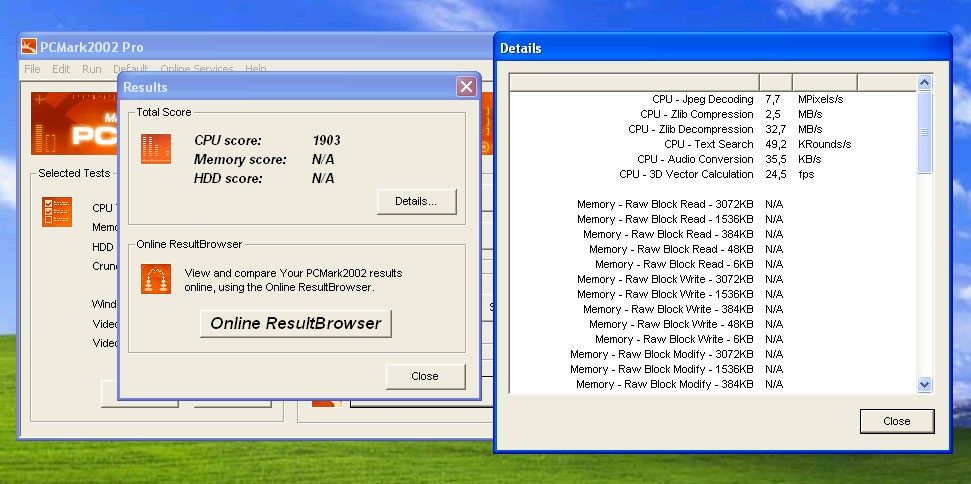971x484 pixels.
Task: Click the Online ResultBrowser orange icon
Action: click(x=155, y=279)
